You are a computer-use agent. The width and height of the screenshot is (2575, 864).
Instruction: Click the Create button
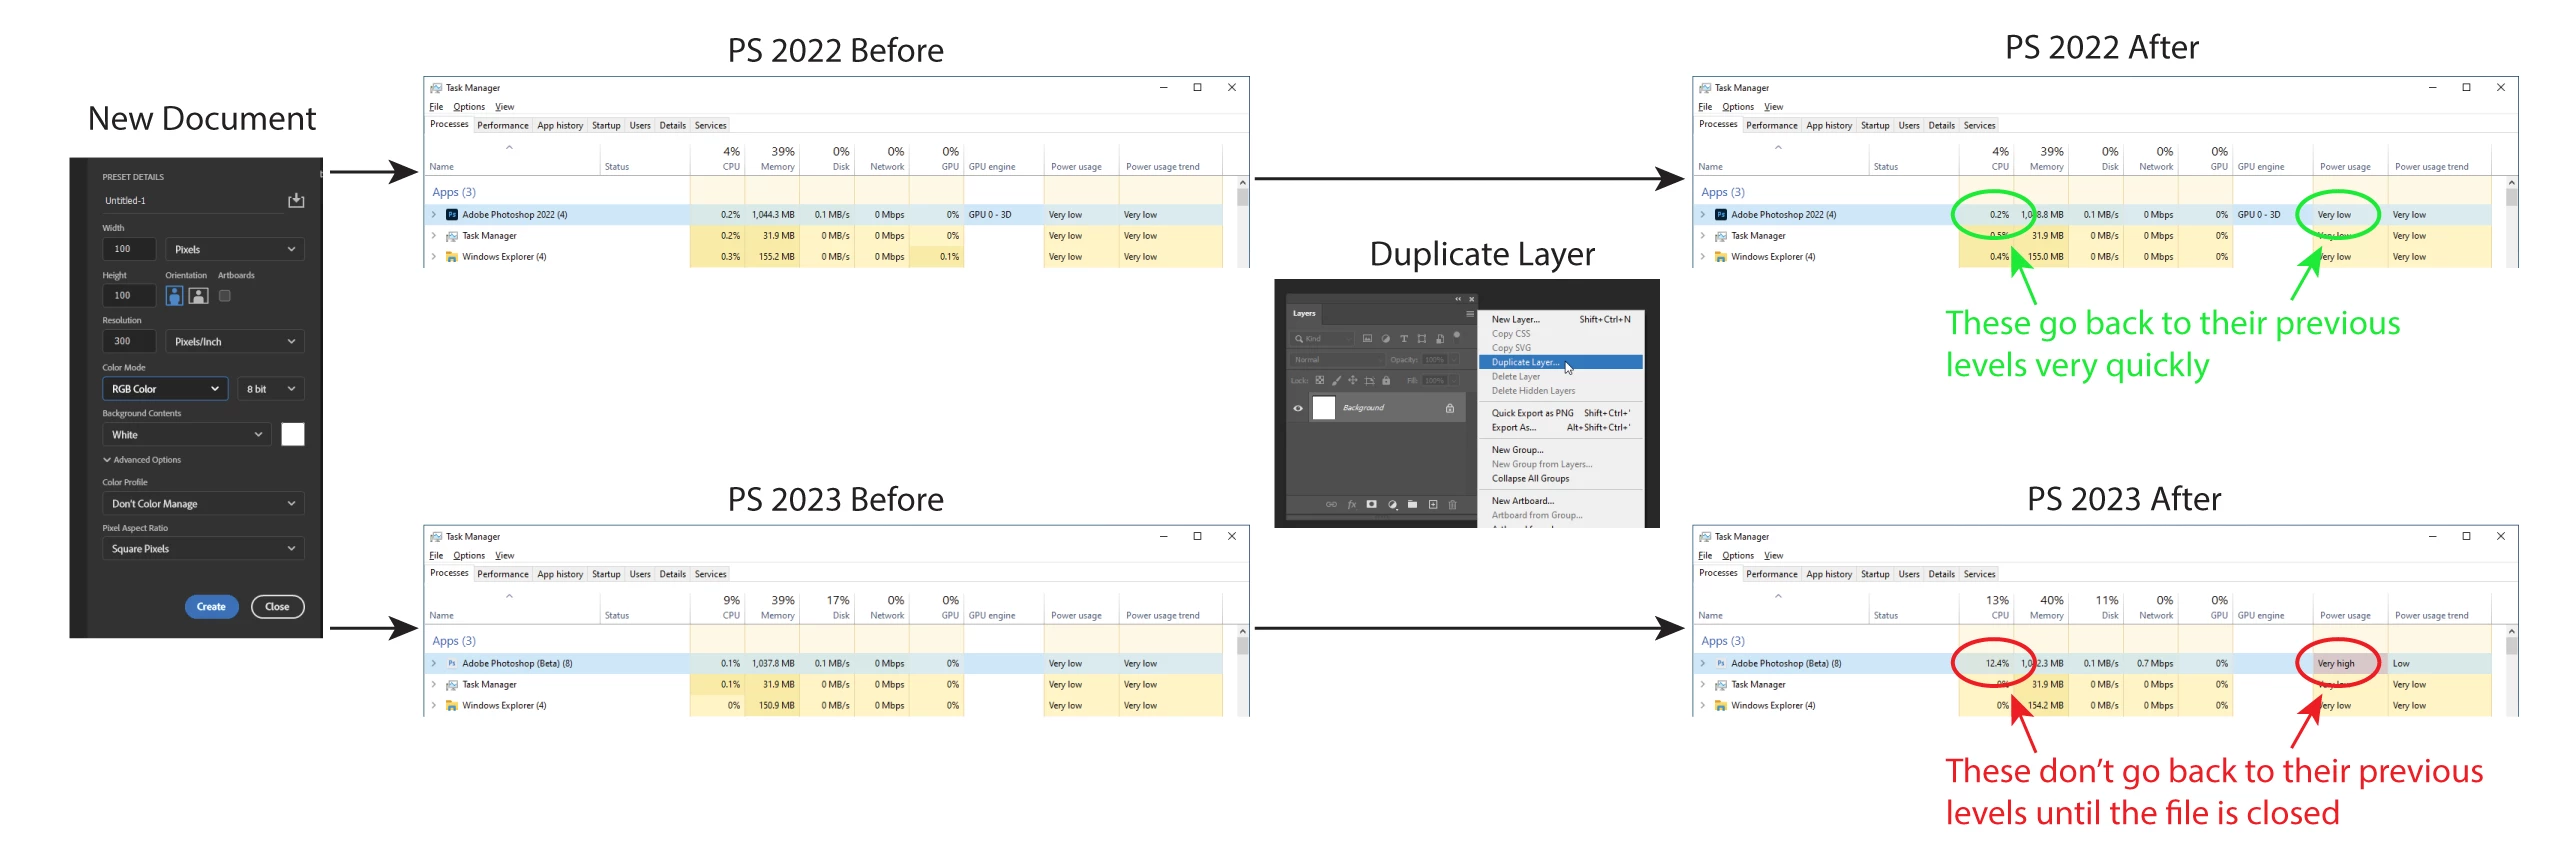pyautogui.click(x=211, y=607)
